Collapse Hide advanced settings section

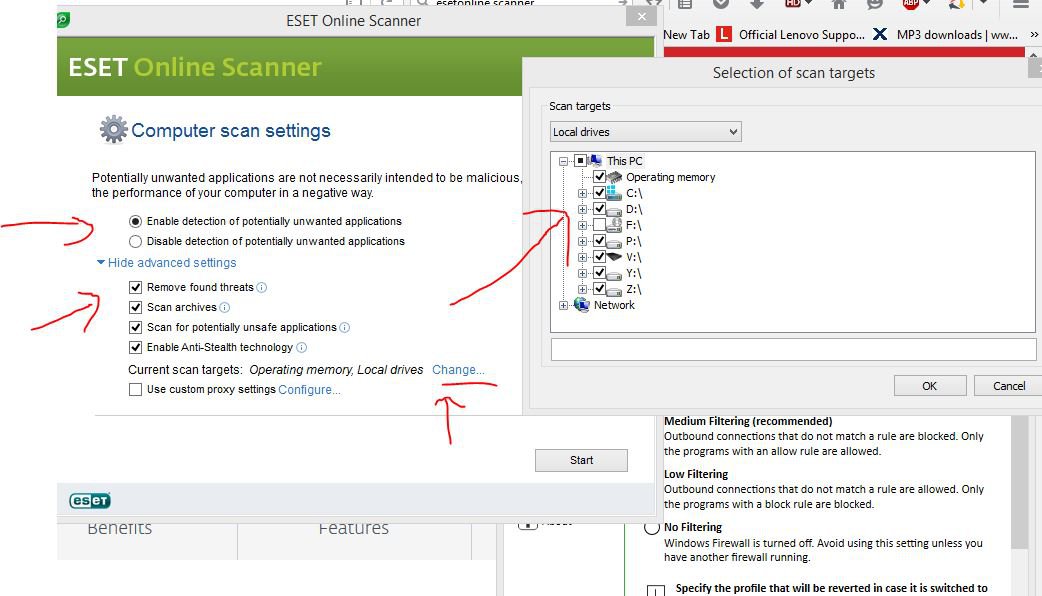tap(167, 263)
